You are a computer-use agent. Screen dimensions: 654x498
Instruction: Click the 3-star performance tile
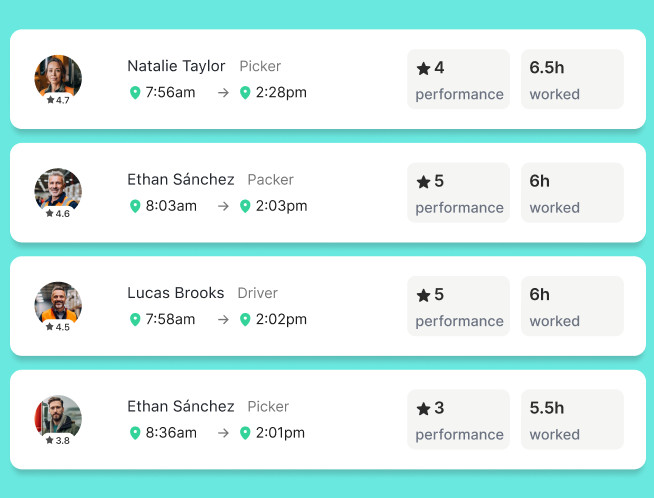pyautogui.click(x=458, y=419)
